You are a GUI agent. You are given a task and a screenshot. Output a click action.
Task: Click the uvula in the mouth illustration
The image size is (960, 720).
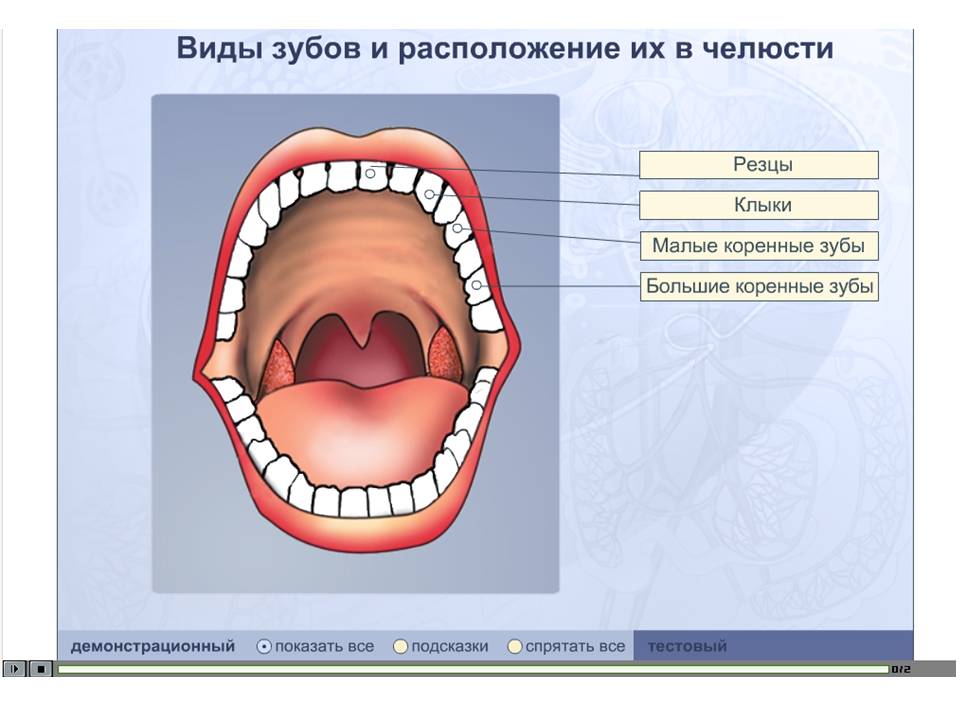(x=363, y=331)
